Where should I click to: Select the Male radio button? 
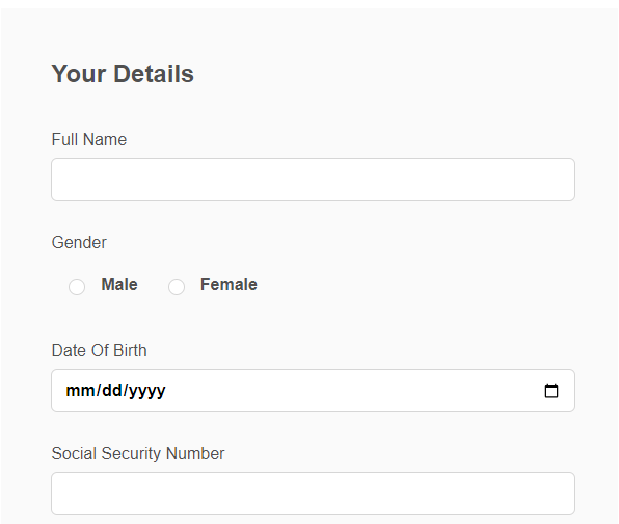pyautogui.click(x=77, y=287)
